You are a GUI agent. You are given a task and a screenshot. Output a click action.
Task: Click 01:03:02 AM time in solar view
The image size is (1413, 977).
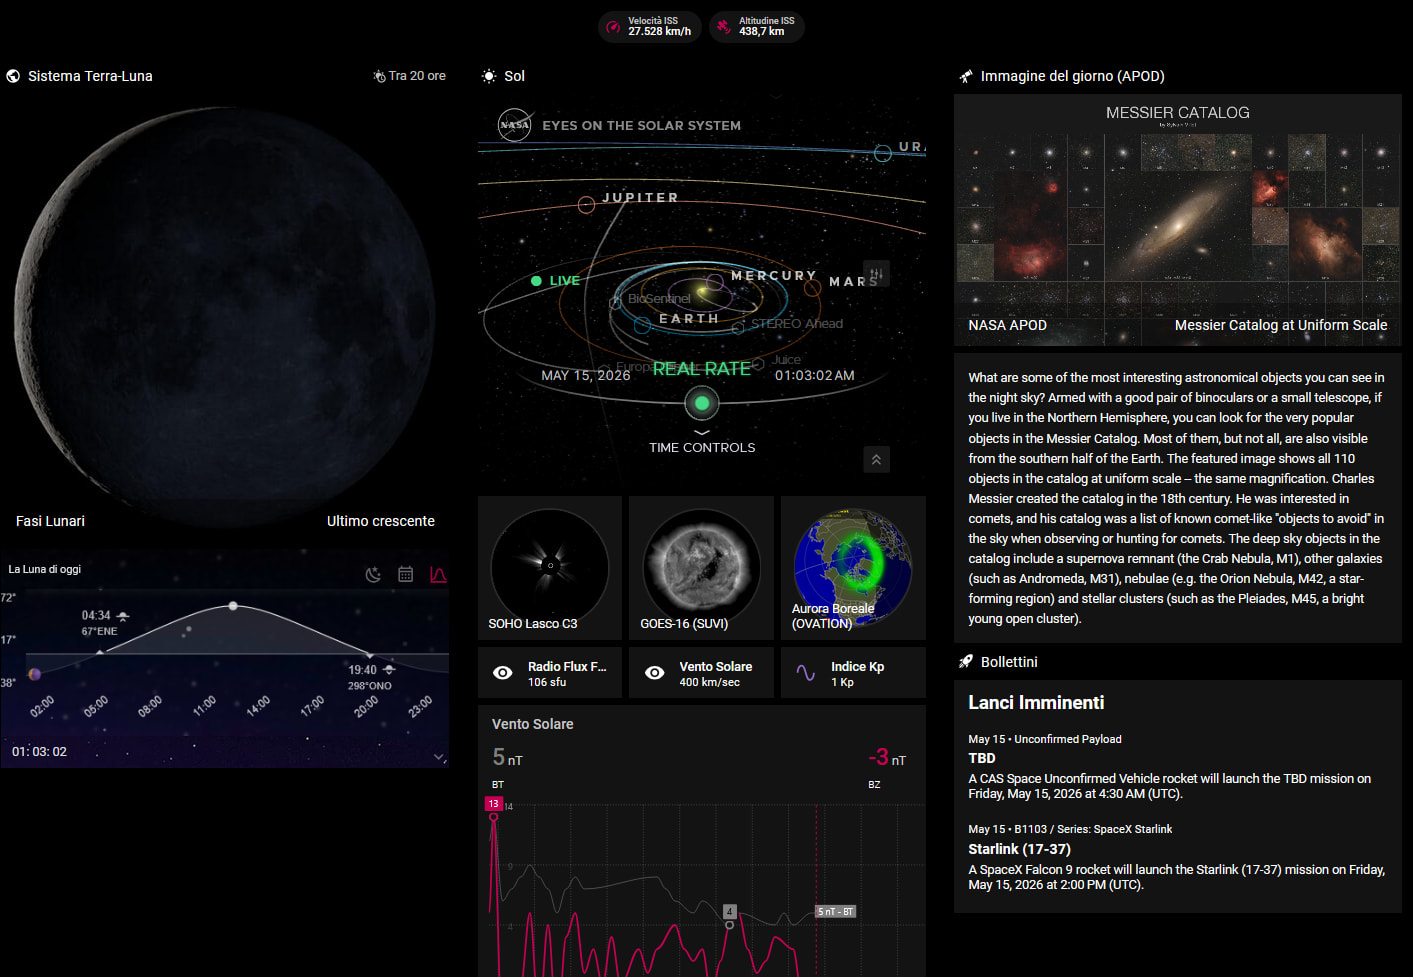tap(815, 376)
